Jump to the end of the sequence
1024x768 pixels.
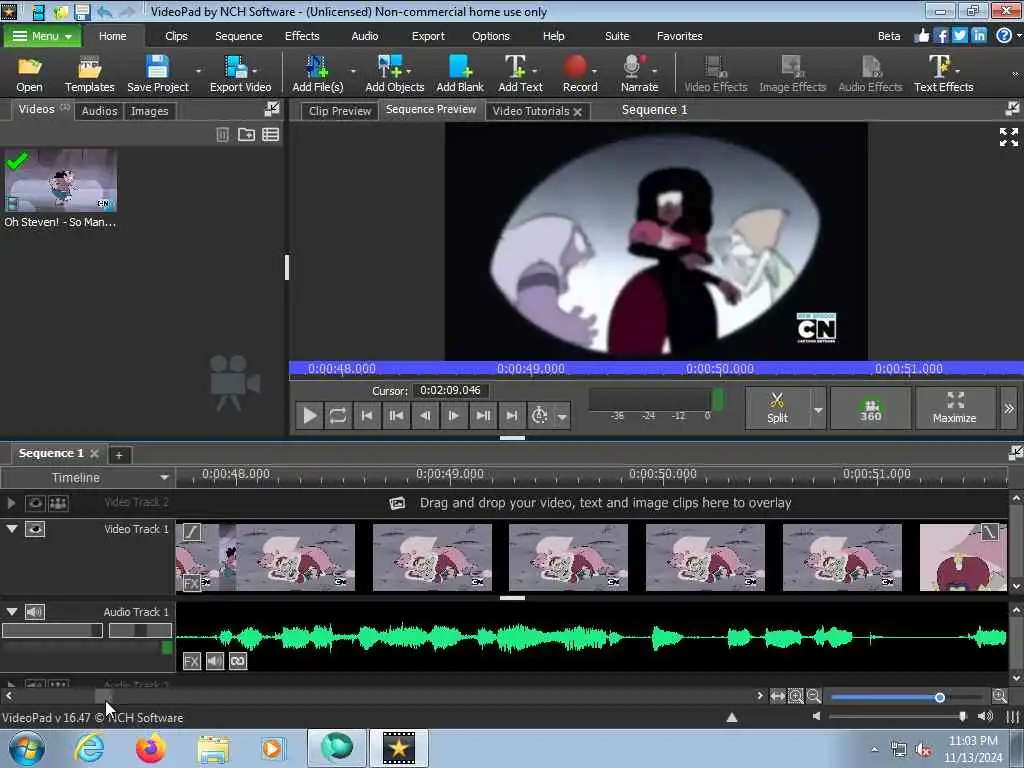pos(512,415)
